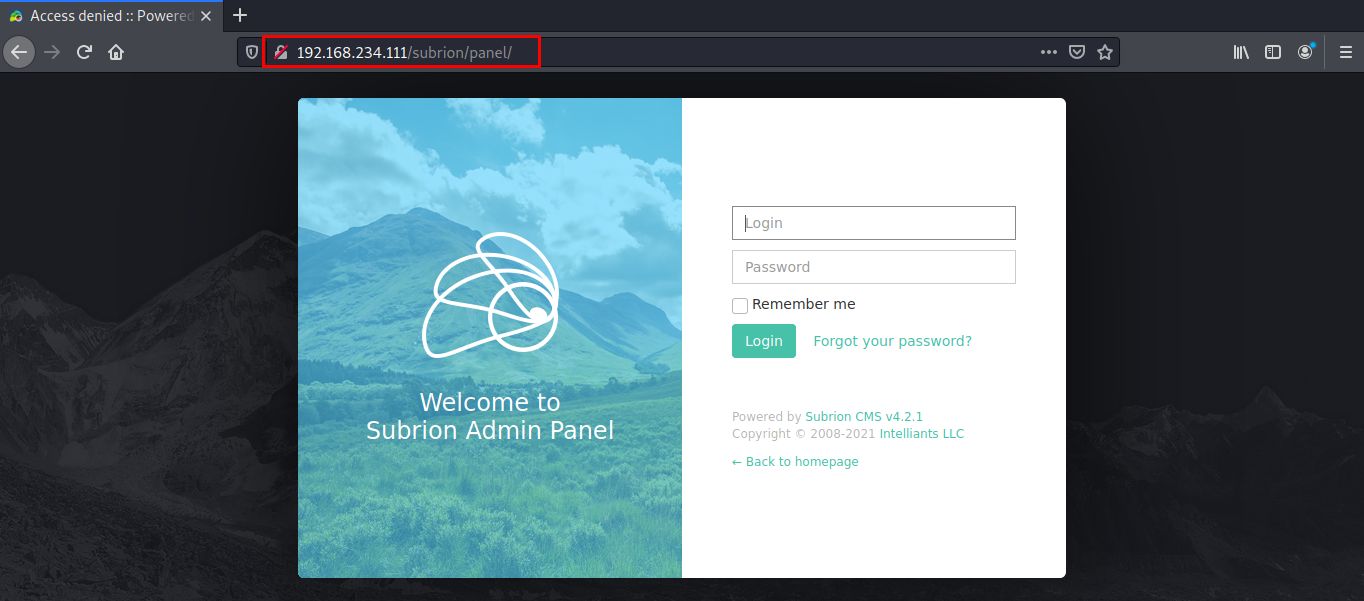
Task: Click the shield tracking protection icon
Action: pyautogui.click(x=251, y=52)
